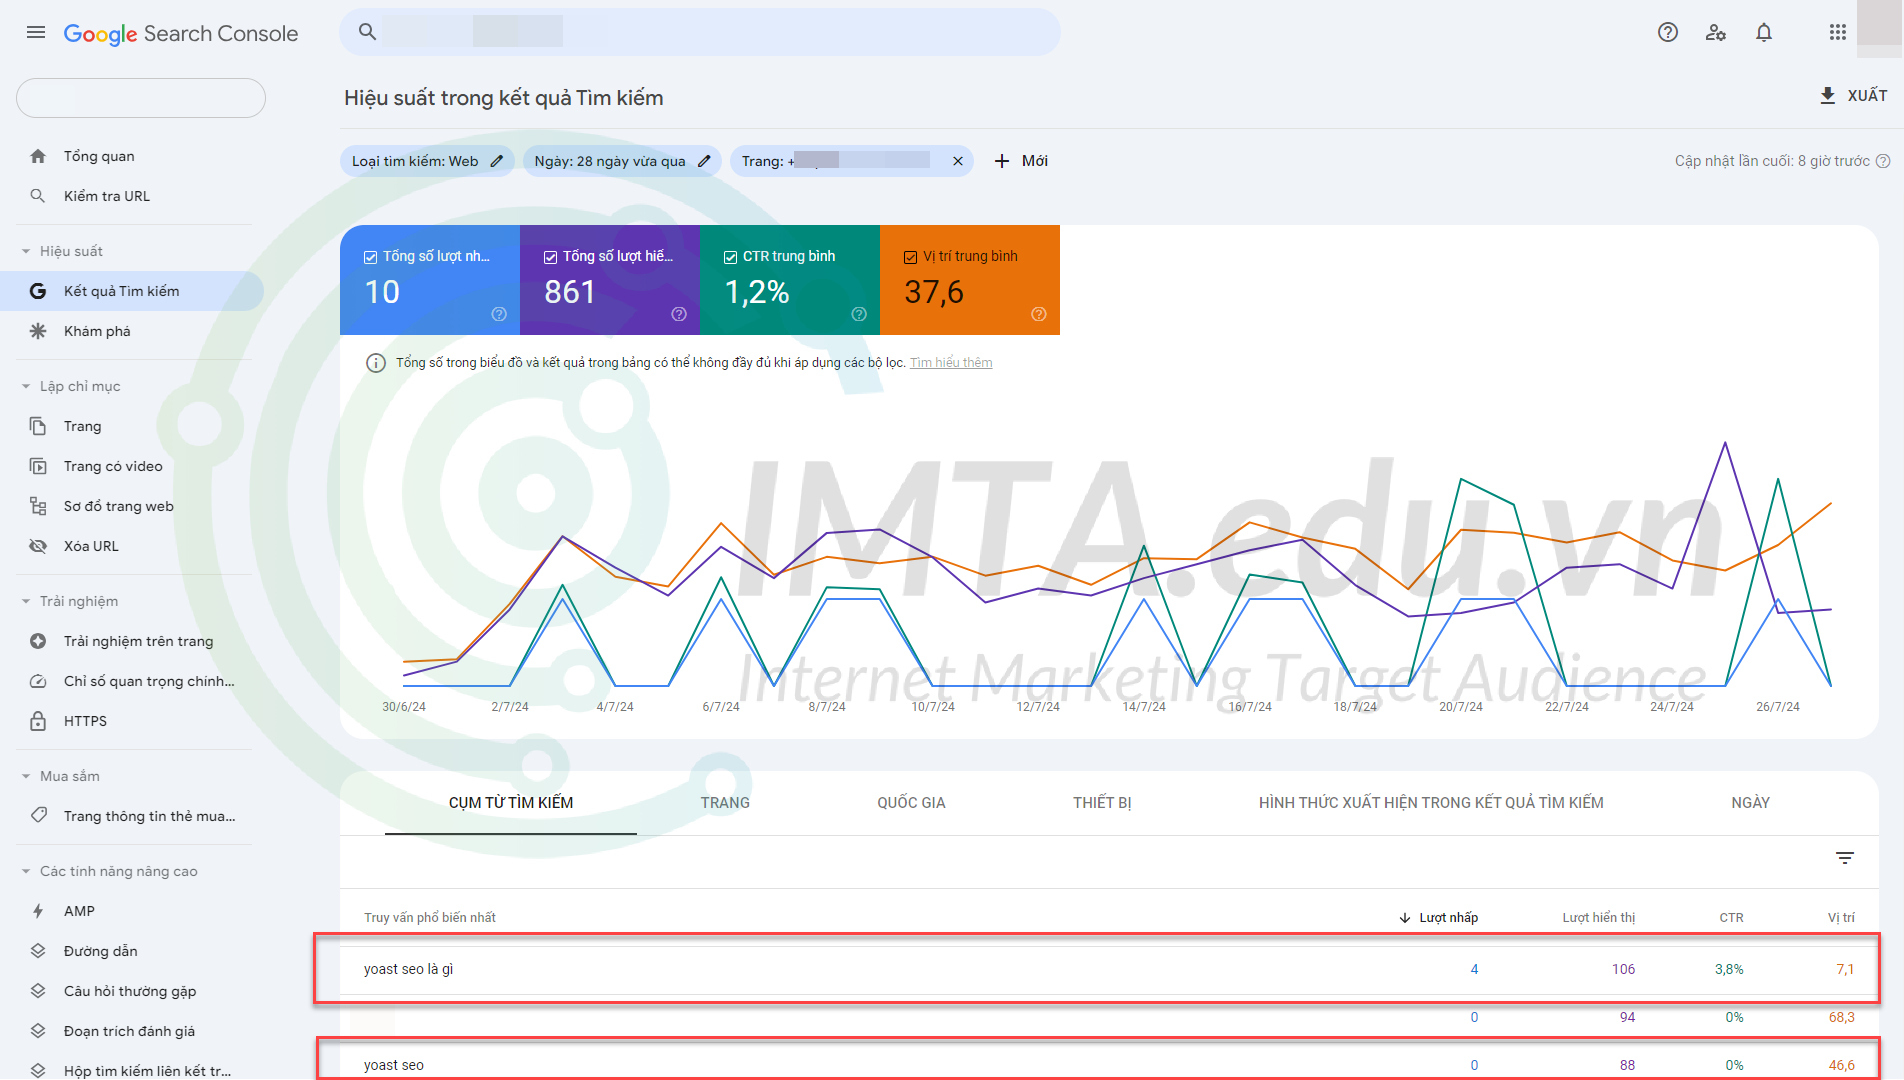Click the table filter rows icon

click(x=1845, y=858)
